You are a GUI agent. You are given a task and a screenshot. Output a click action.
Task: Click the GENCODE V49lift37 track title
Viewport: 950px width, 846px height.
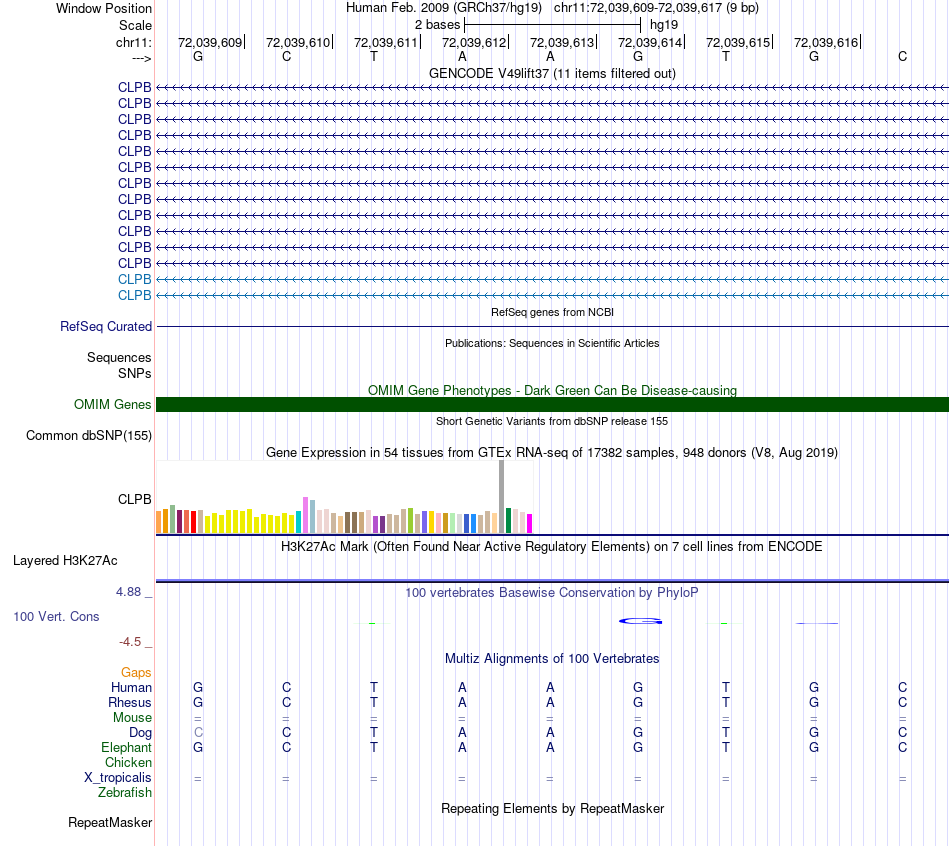click(x=552, y=73)
